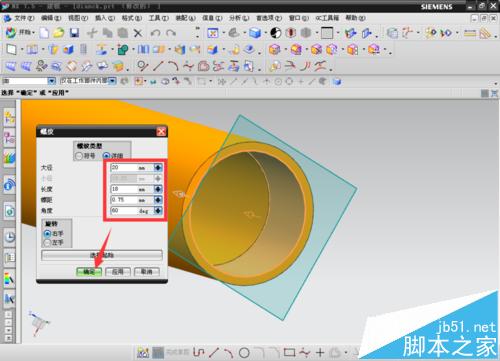Open the work part scope filter dropdown
Viewport: 500px width, 361px height.
point(112,81)
